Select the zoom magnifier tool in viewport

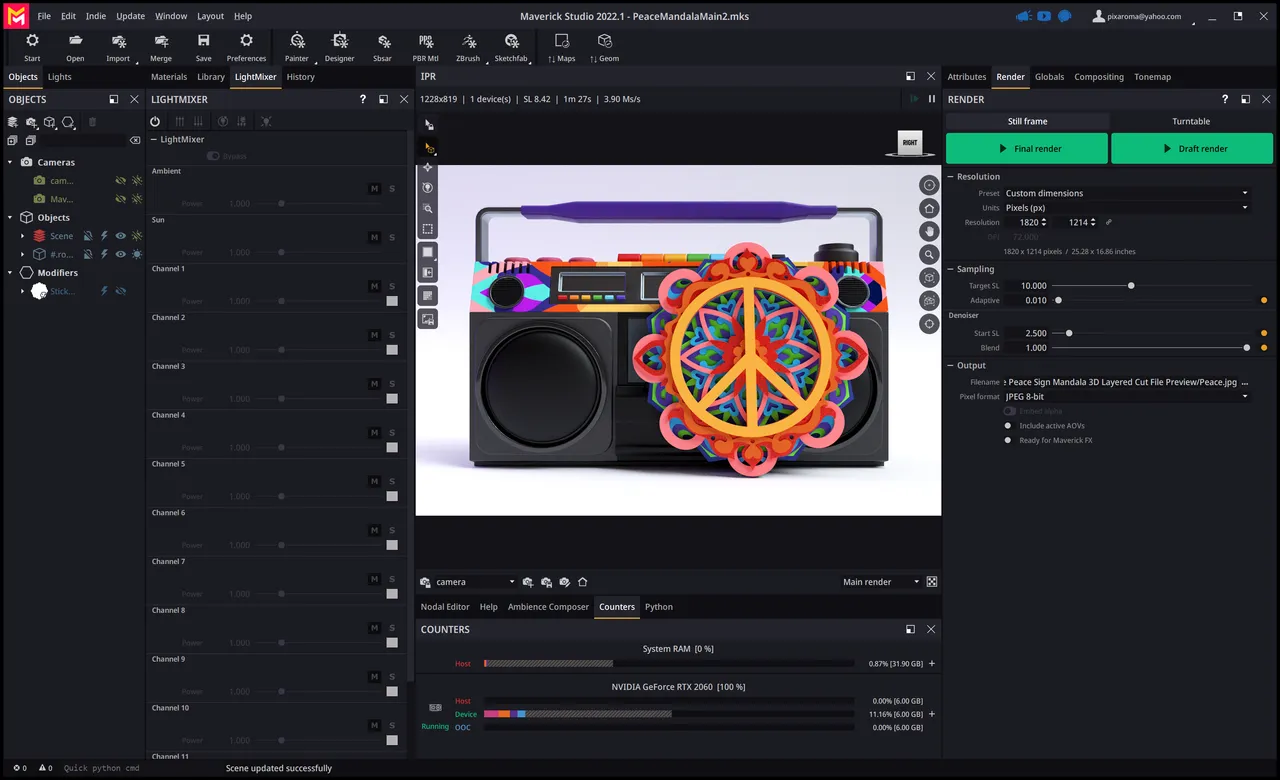click(929, 254)
